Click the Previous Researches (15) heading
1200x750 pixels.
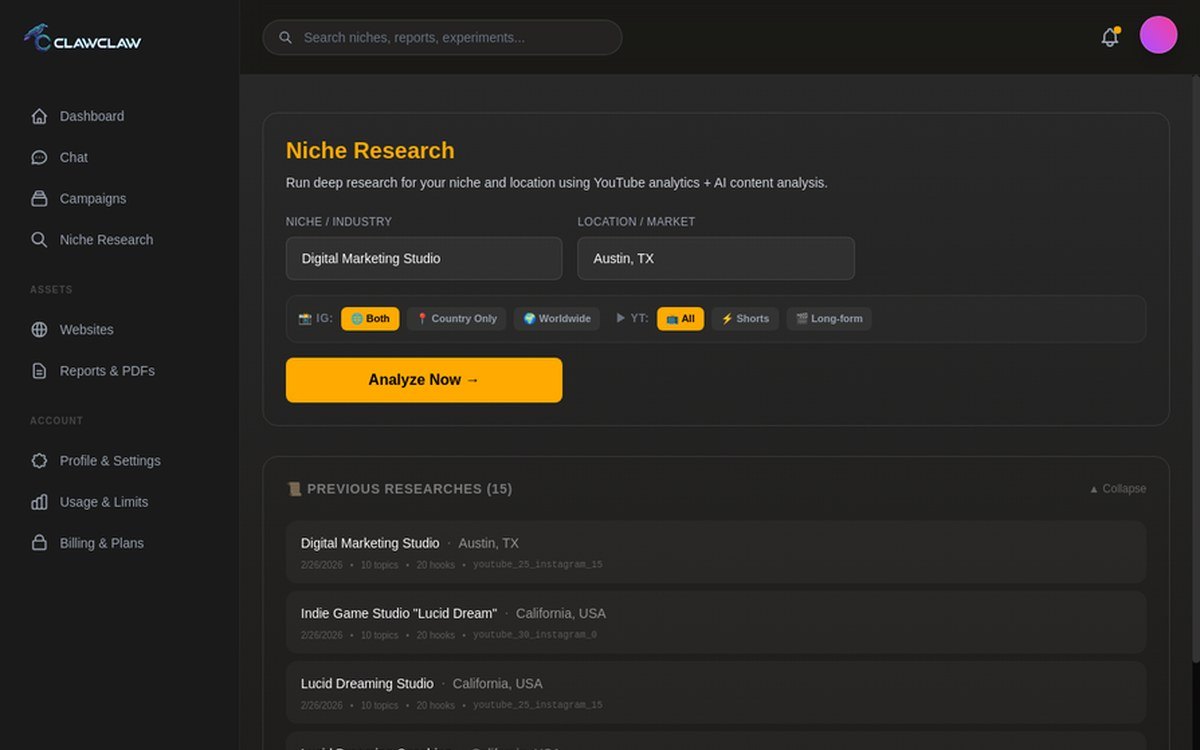(x=399, y=489)
